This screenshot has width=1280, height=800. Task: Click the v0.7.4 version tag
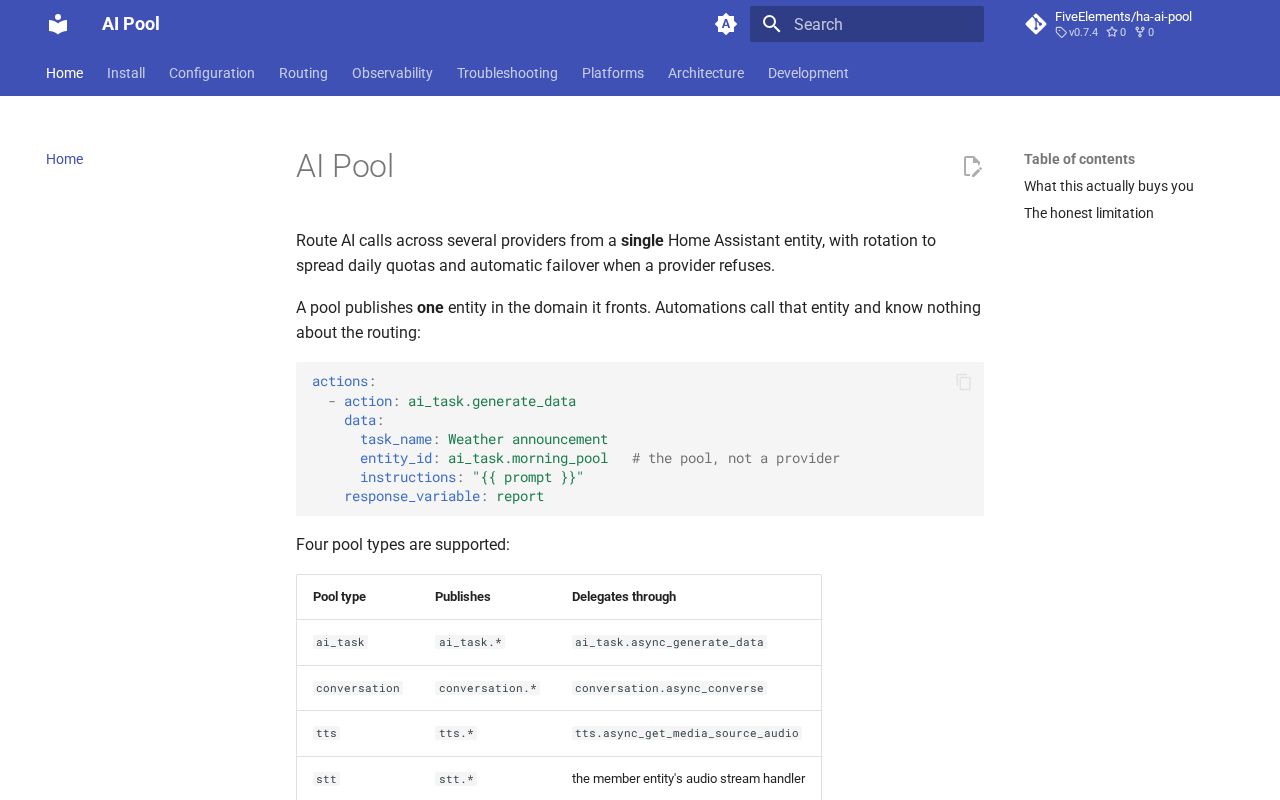pyautogui.click(x=1077, y=32)
